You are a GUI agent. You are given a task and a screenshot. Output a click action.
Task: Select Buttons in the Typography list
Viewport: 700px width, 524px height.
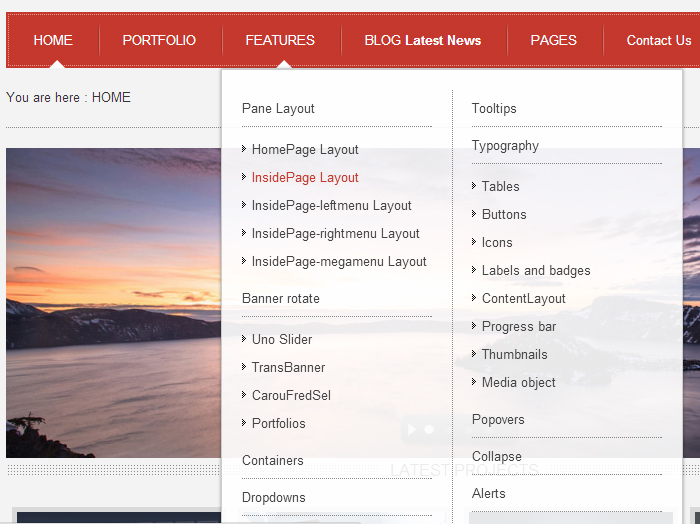[x=504, y=215]
